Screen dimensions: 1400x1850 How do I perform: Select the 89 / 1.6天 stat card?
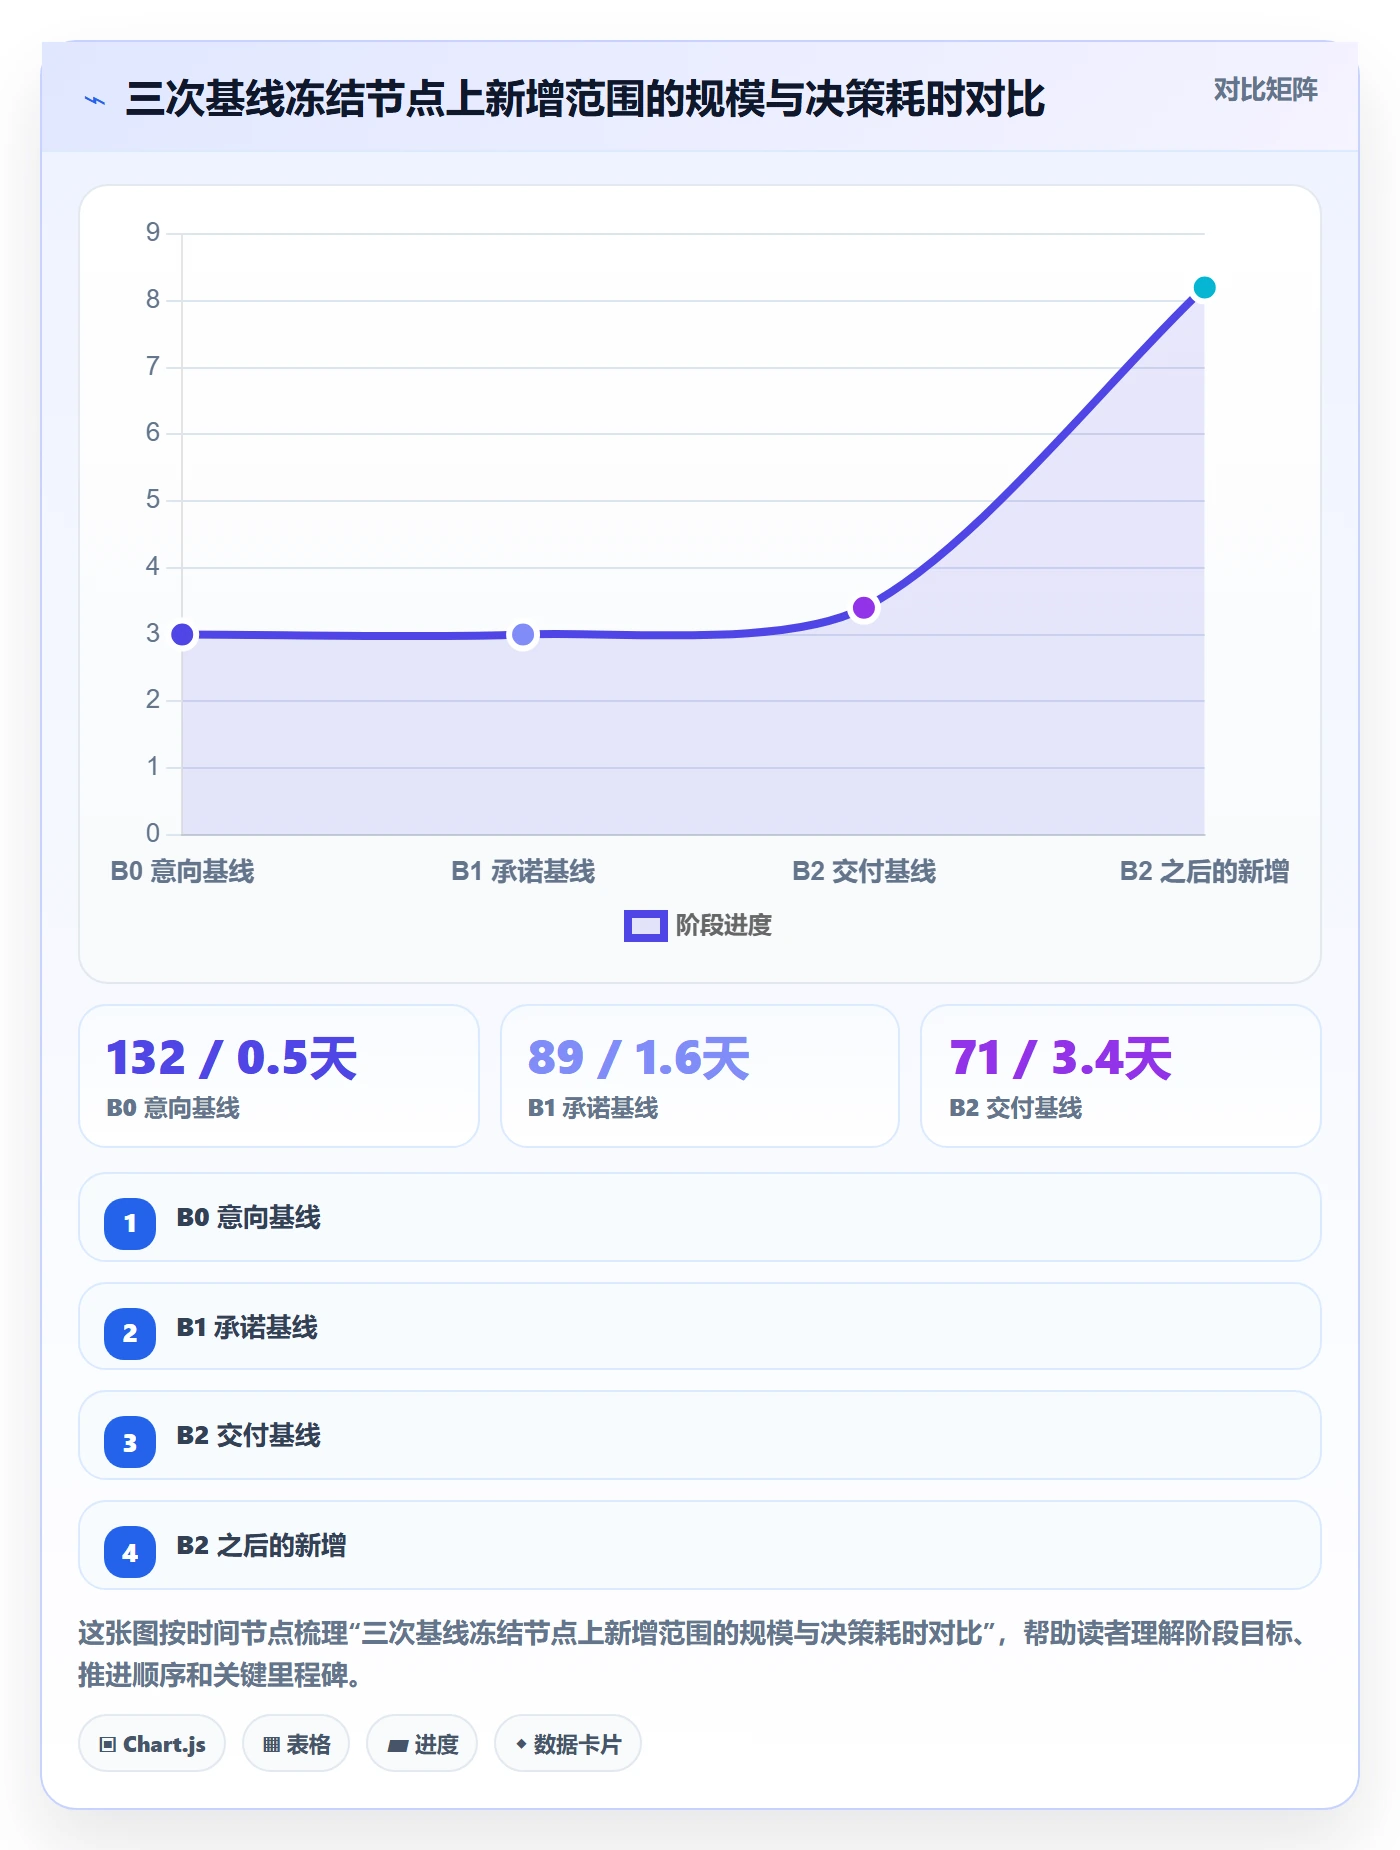coord(700,1076)
